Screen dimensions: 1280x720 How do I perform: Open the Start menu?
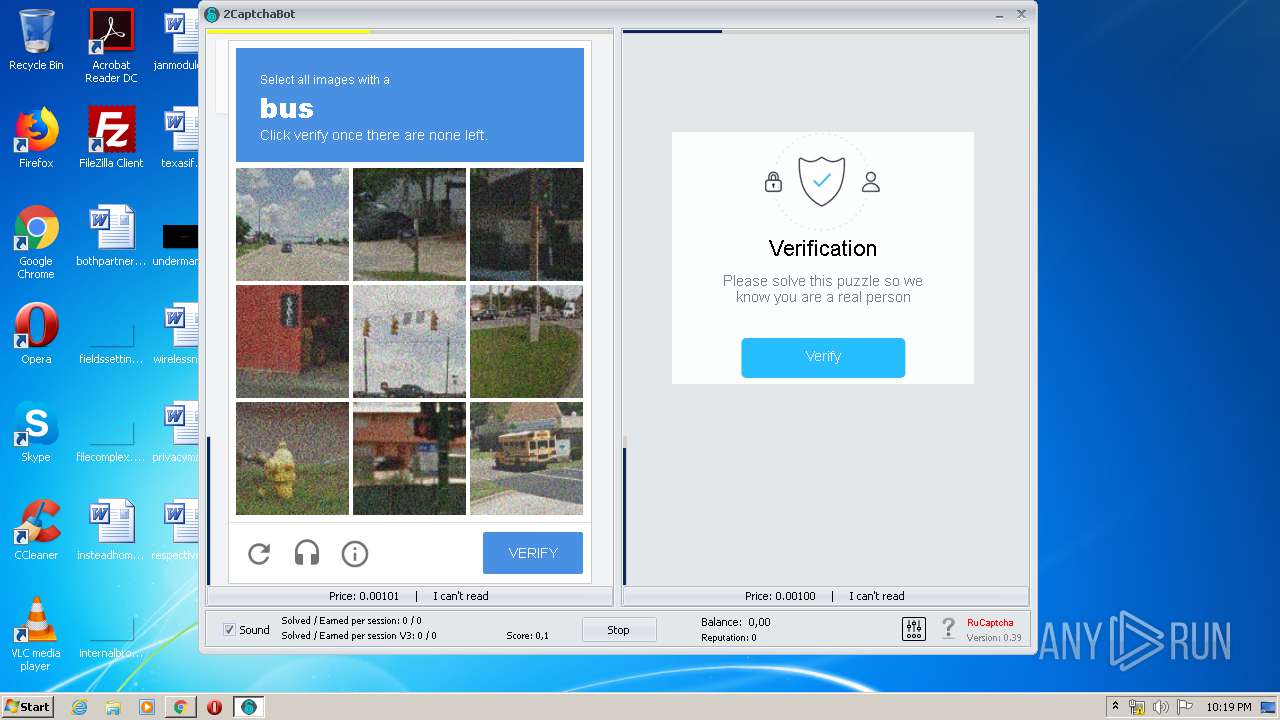point(27,707)
